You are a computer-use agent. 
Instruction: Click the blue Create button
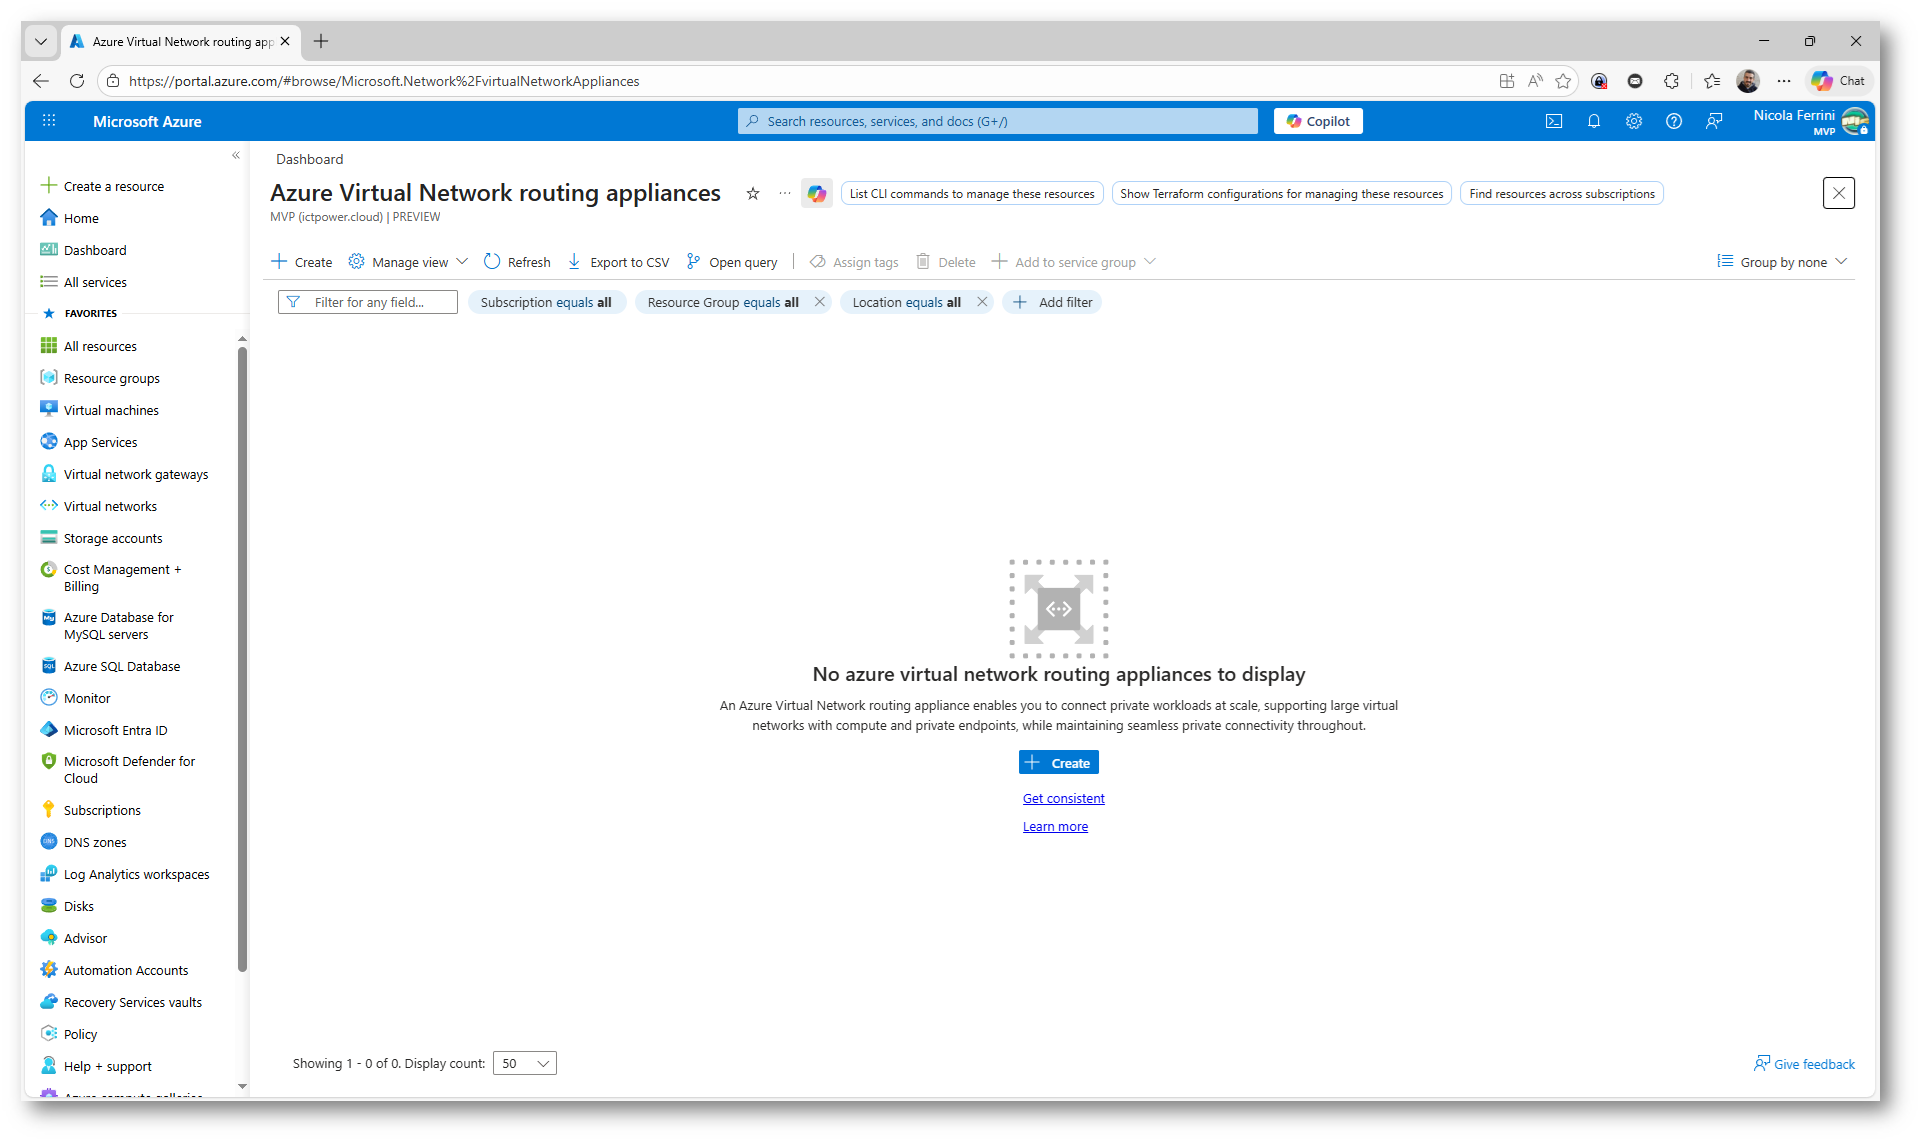(x=1058, y=763)
